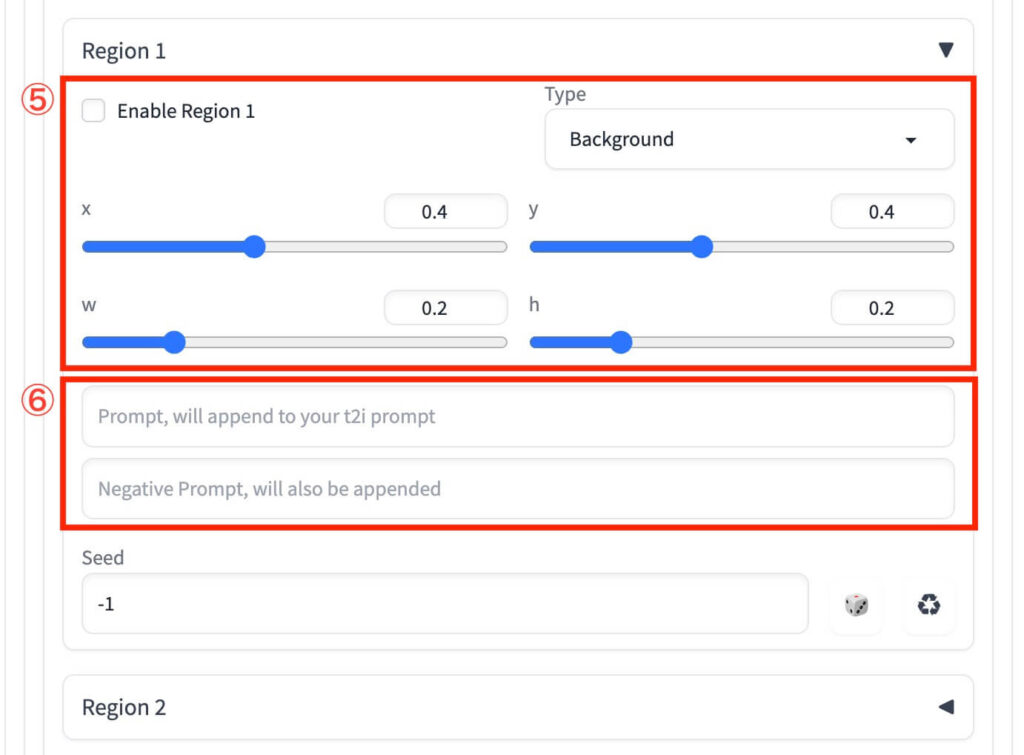The width and height of the screenshot is (1024, 755).
Task: Click the dice icon to randomize seed
Action: (x=856, y=604)
